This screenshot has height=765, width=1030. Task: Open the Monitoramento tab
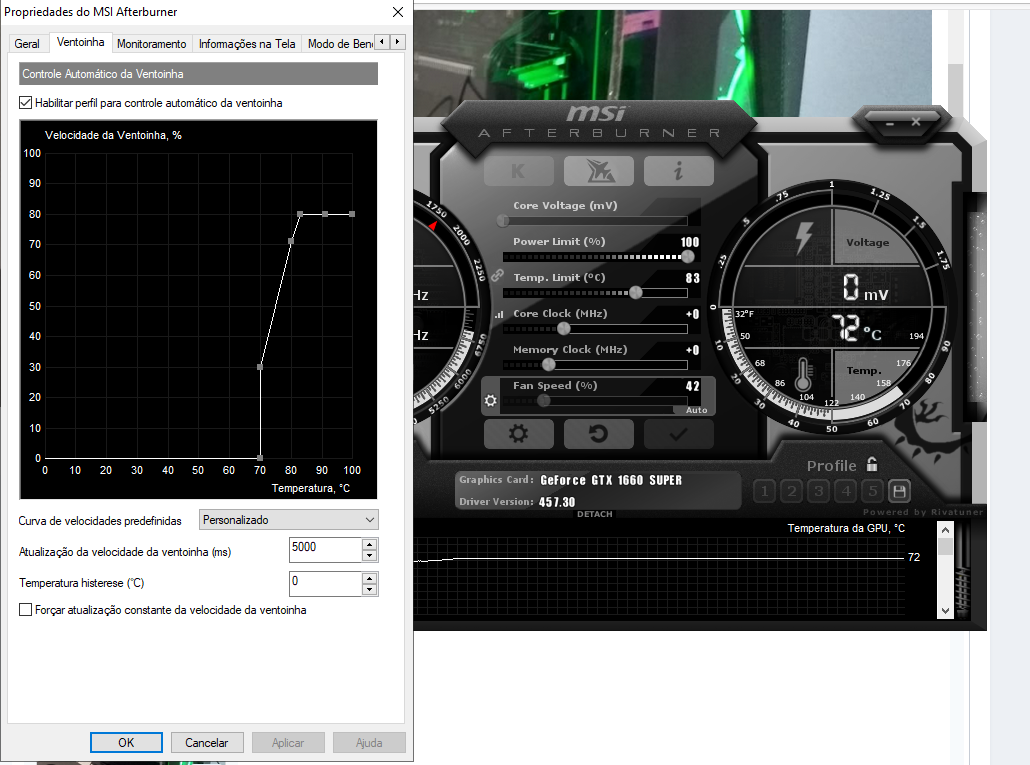point(151,44)
